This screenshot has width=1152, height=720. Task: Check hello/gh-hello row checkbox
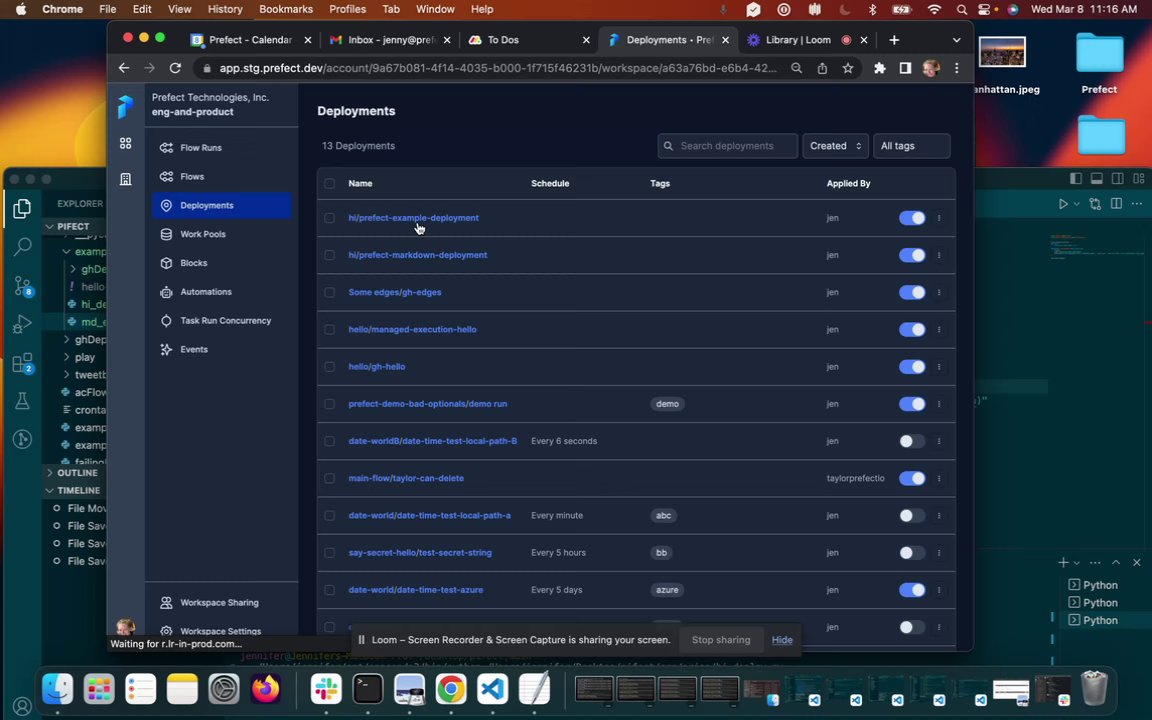[x=329, y=367]
